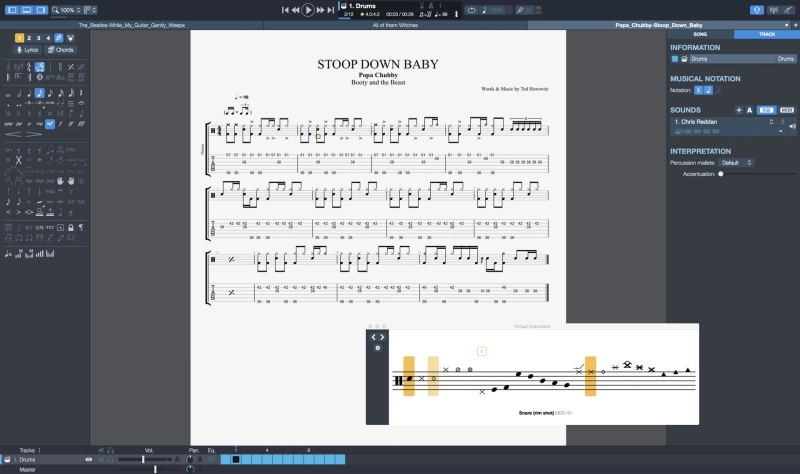
Task: Set dynamic to forte f
Action: point(60,124)
